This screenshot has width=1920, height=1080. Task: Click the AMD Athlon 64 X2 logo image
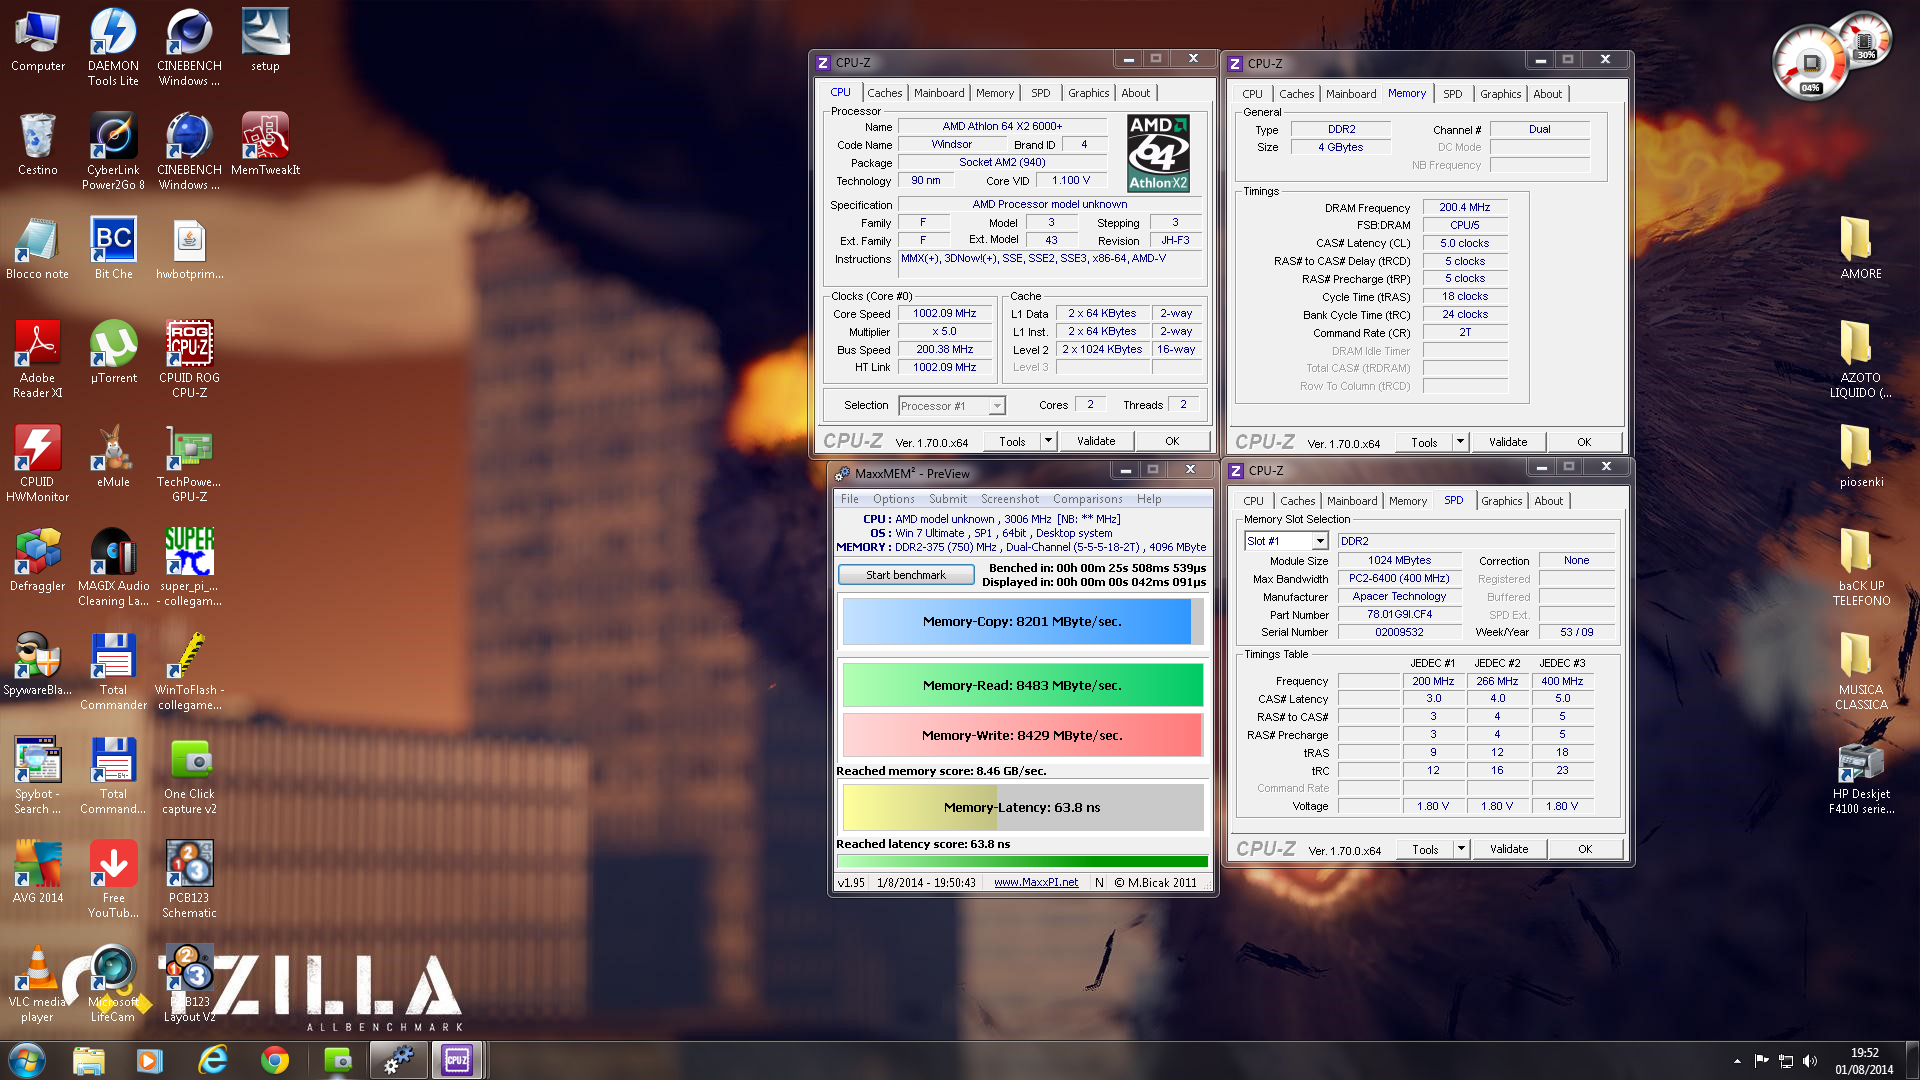coord(1158,153)
